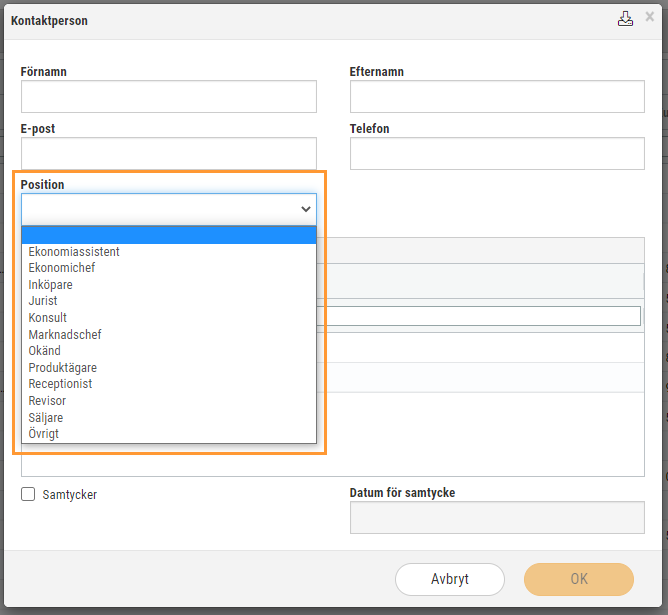Click the OK button
The width and height of the screenshot is (668, 615).
(x=579, y=579)
